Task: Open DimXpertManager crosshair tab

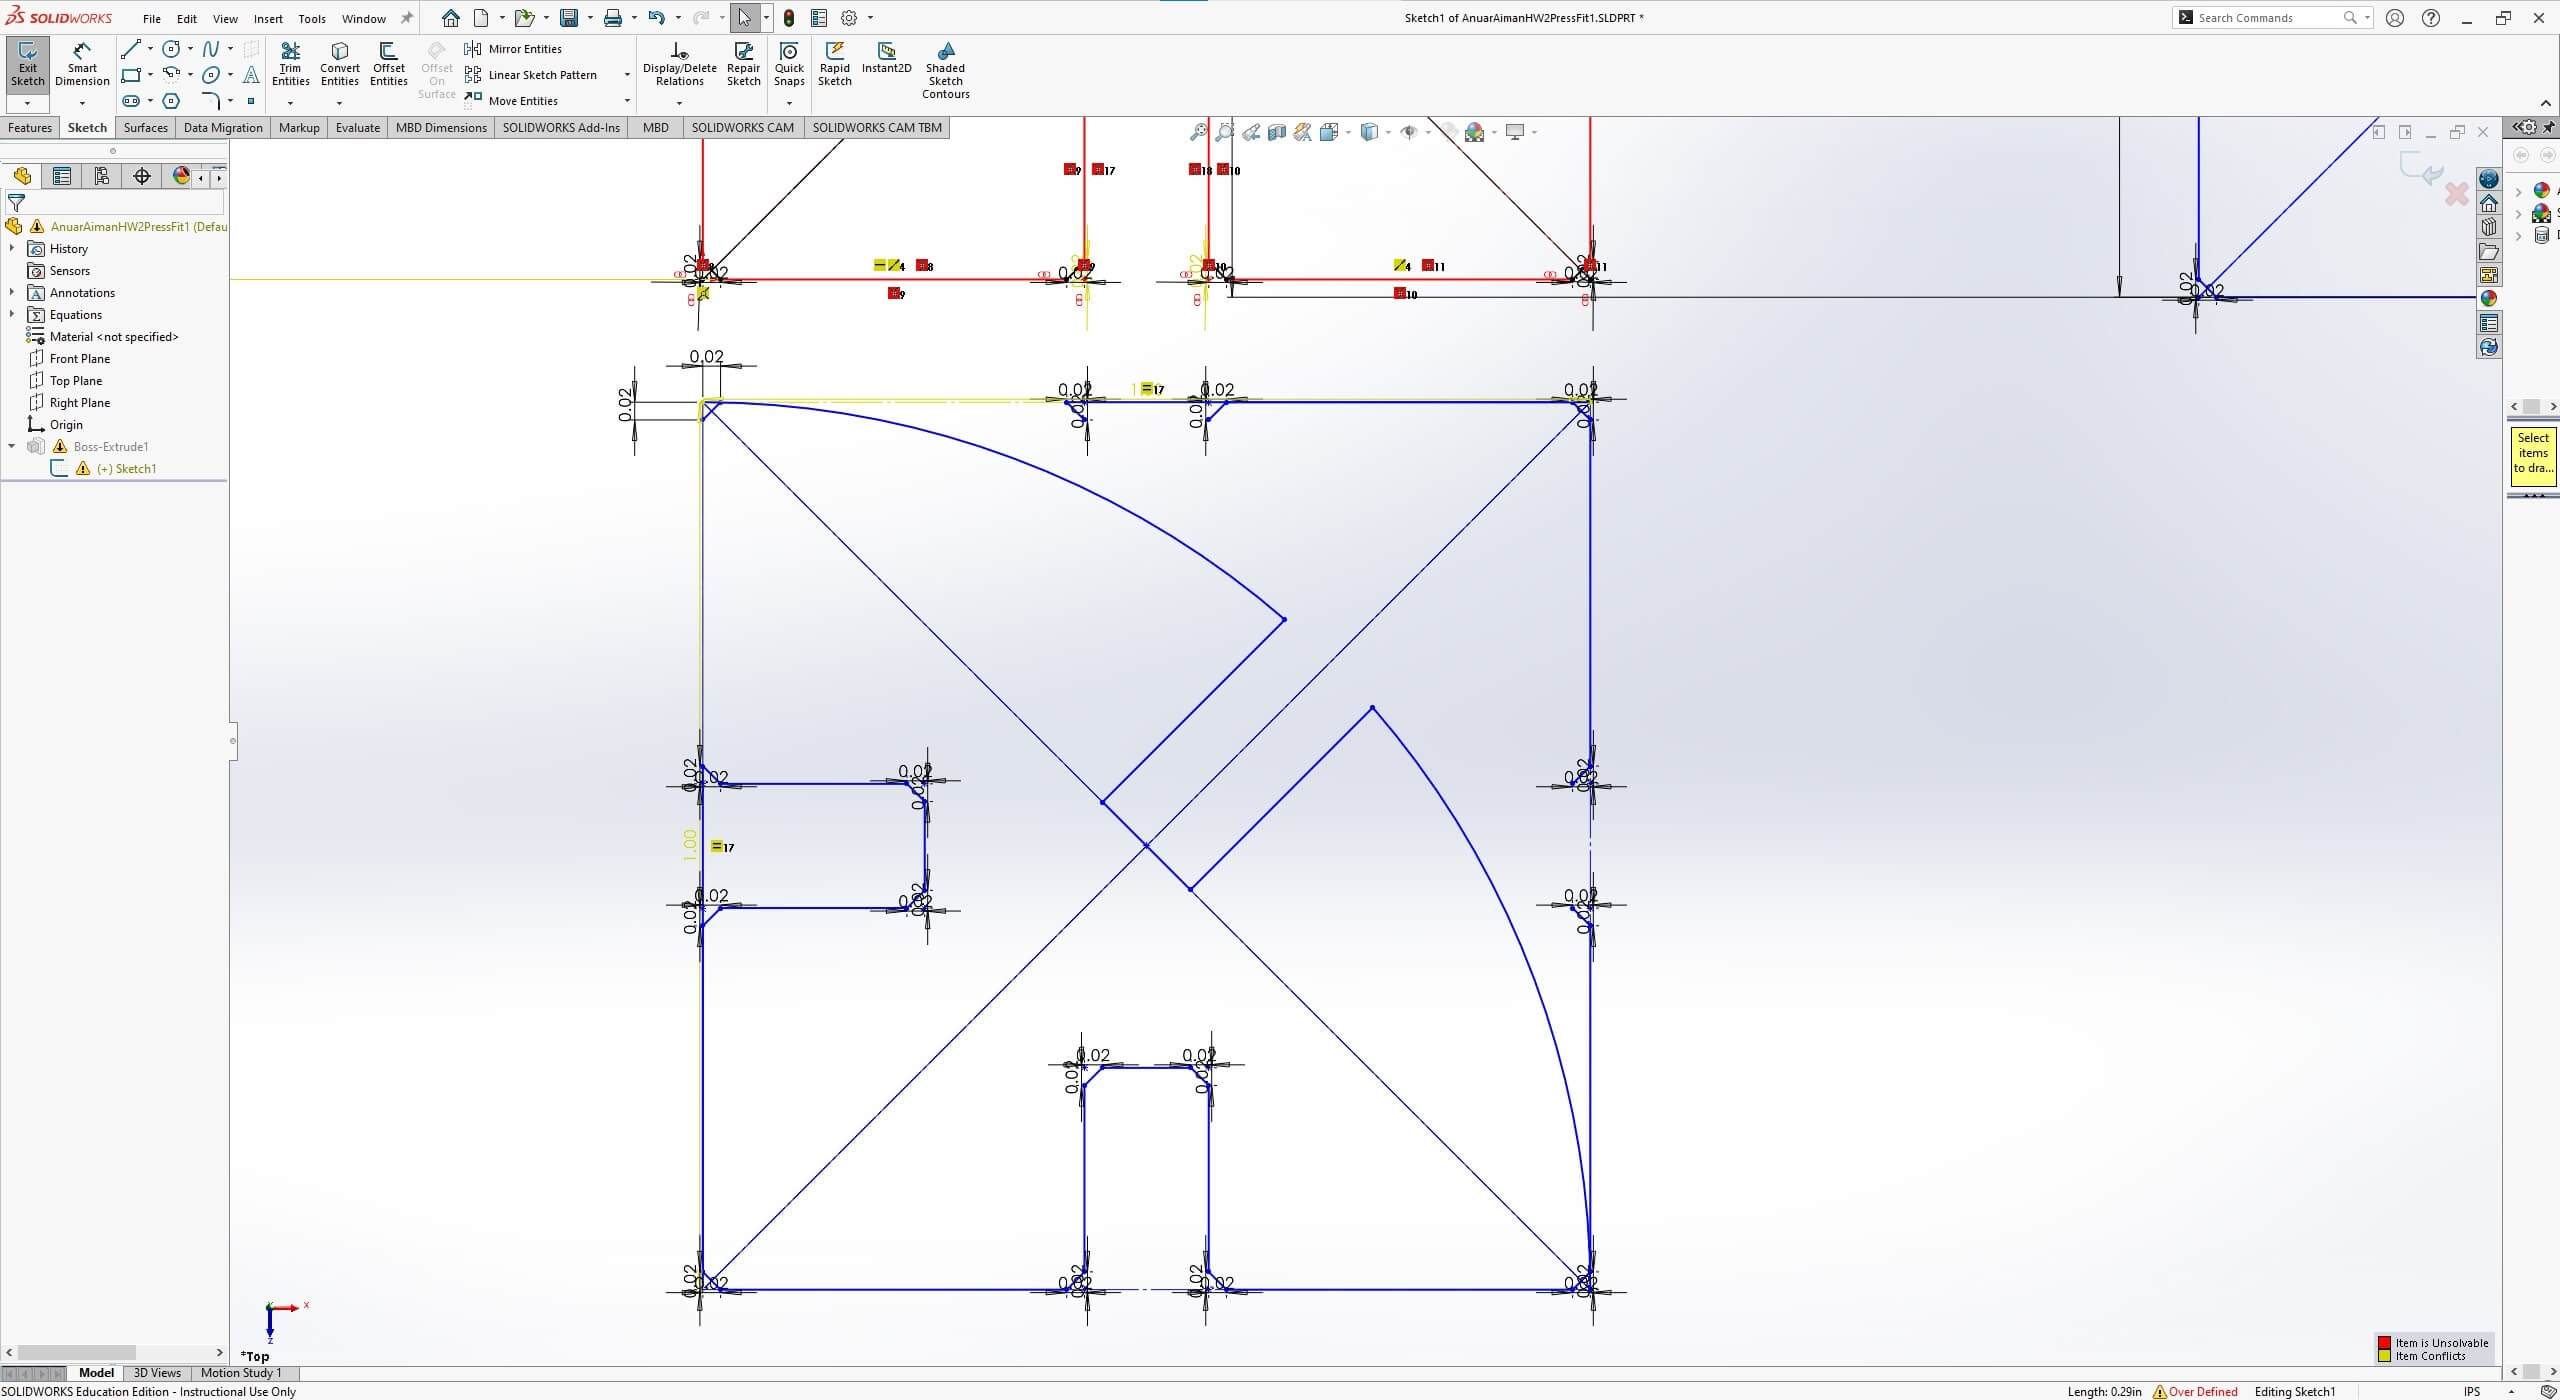Action: coord(142,176)
